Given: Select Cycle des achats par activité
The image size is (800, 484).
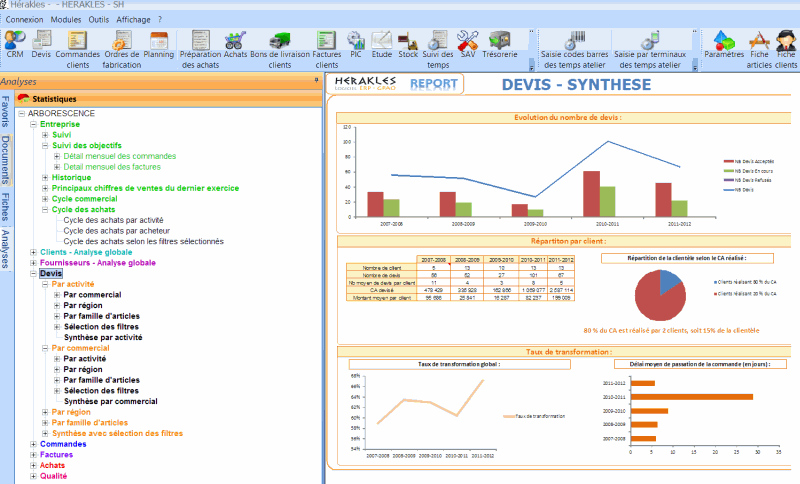Looking at the screenshot, I should tap(113, 220).
